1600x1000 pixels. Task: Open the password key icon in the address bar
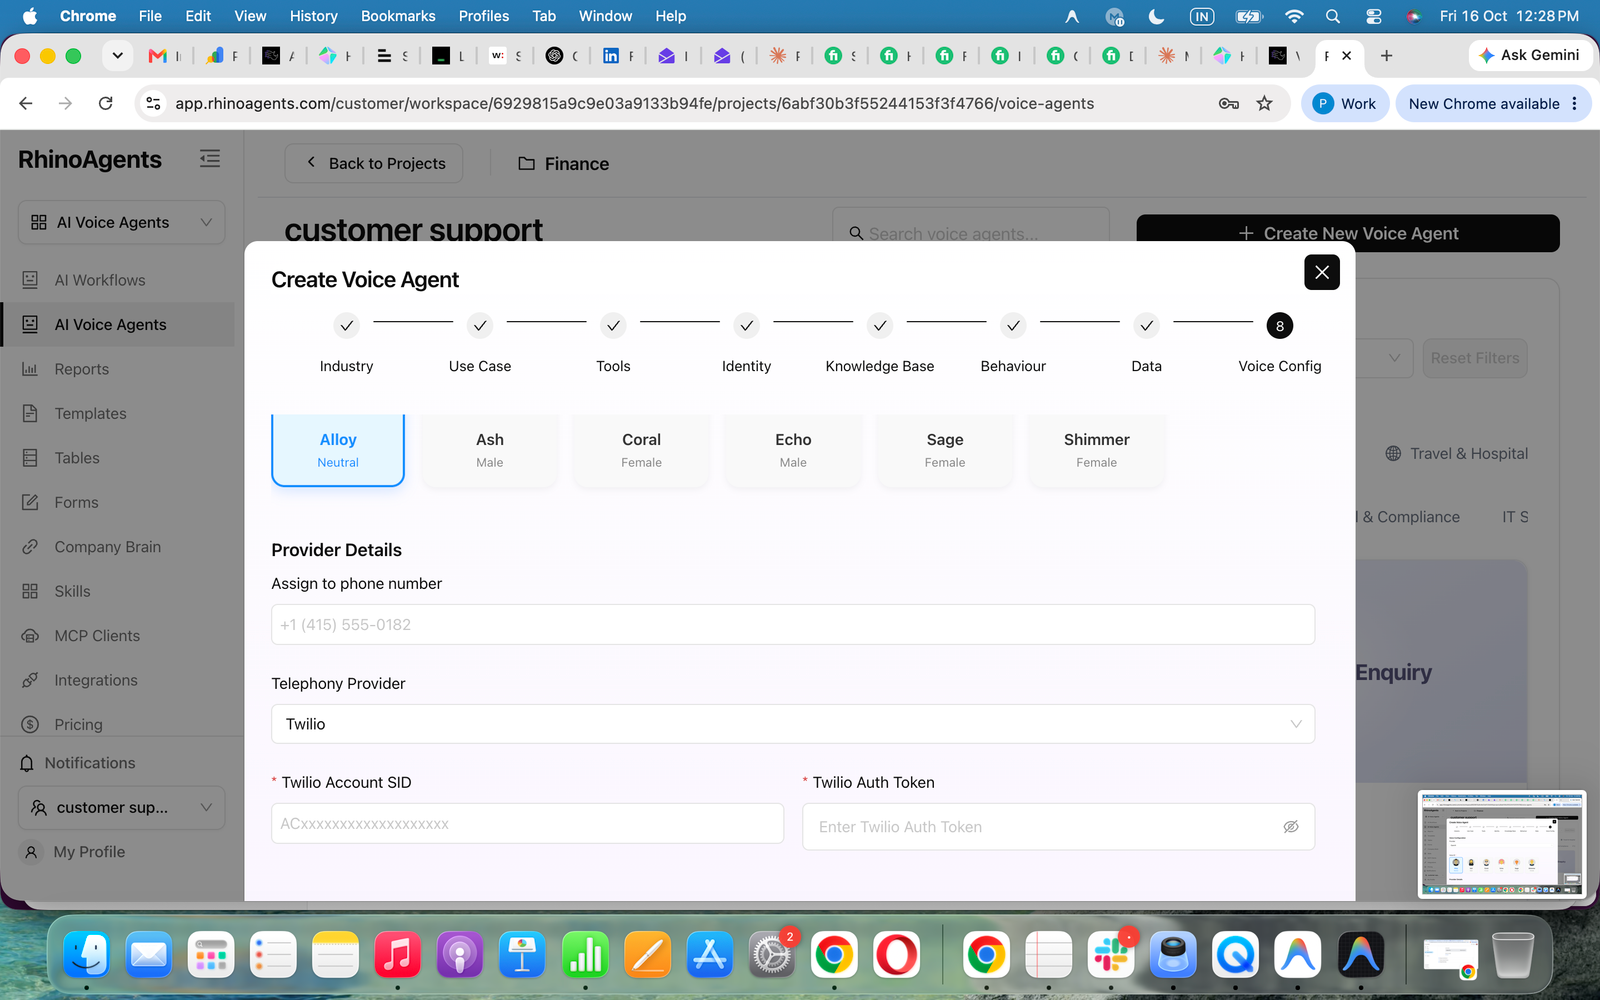click(x=1229, y=103)
